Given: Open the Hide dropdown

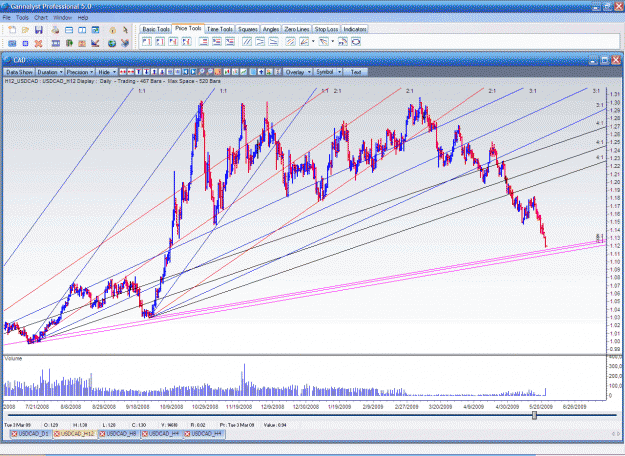Looking at the screenshot, I should pyautogui.click(x=107, y=72).
